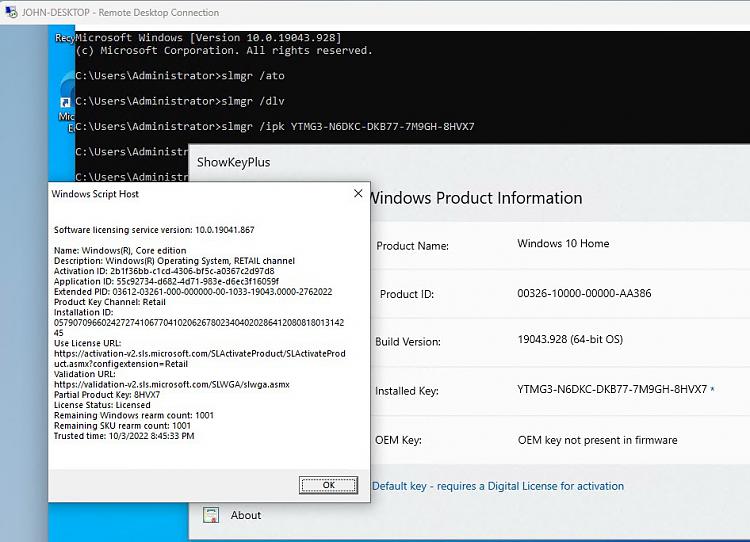Image resolution: width=750 pixels, height=542 pixels.
Task: Click the Microsoft Windows version line in console
Action: tap(208, 37)
